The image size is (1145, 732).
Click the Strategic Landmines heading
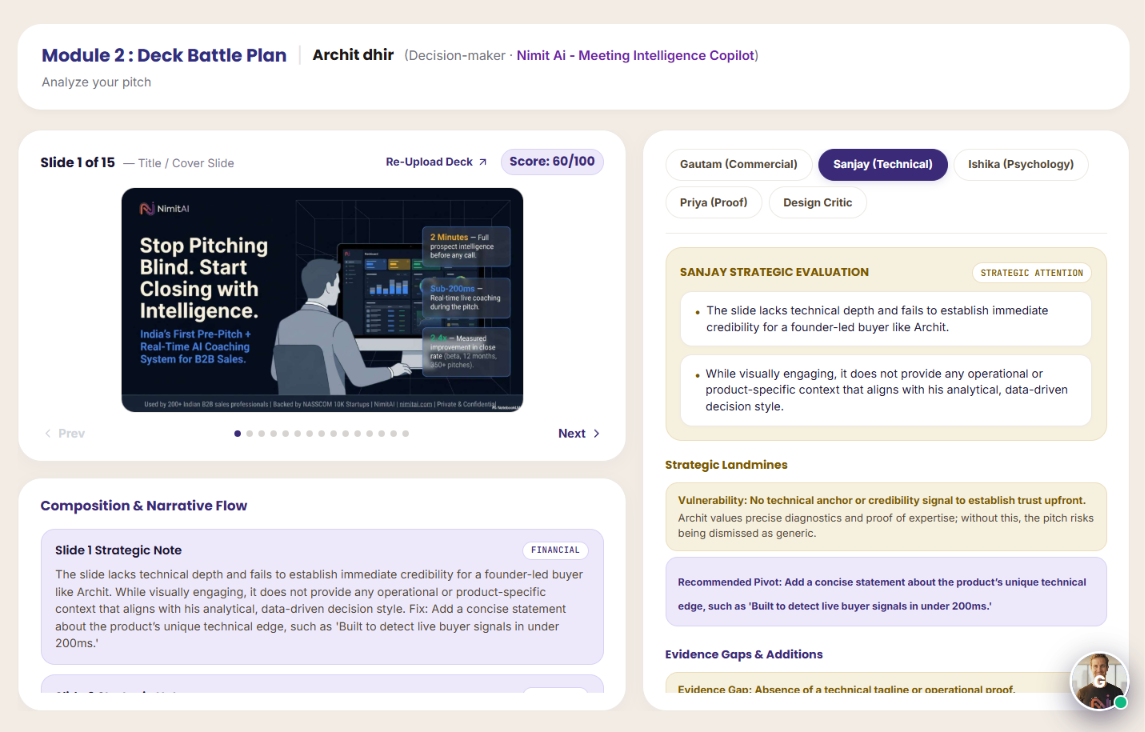[x=726, y=465]
